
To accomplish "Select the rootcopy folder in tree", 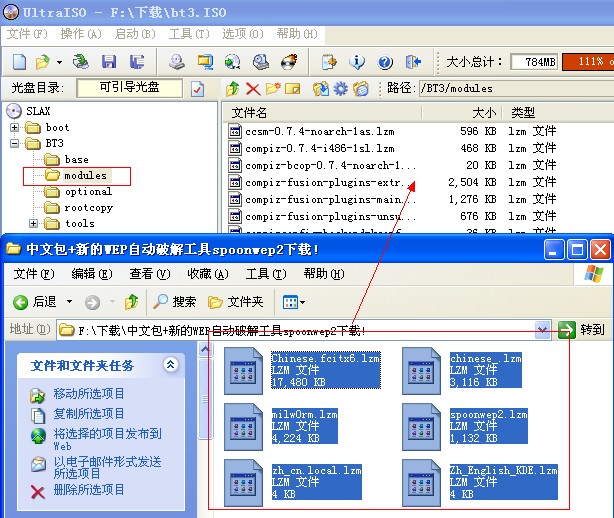I will 88,208.
